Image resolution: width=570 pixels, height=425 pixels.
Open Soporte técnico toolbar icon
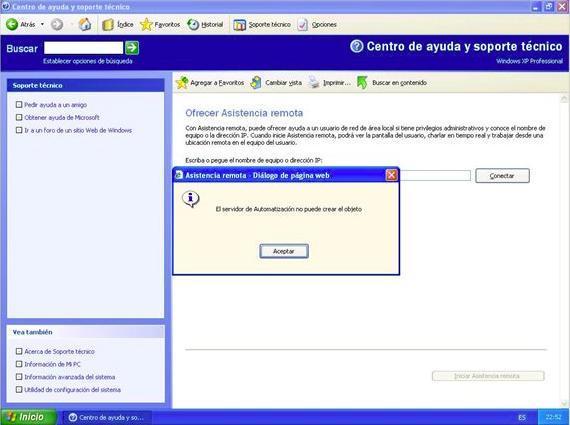click(240, 24)
